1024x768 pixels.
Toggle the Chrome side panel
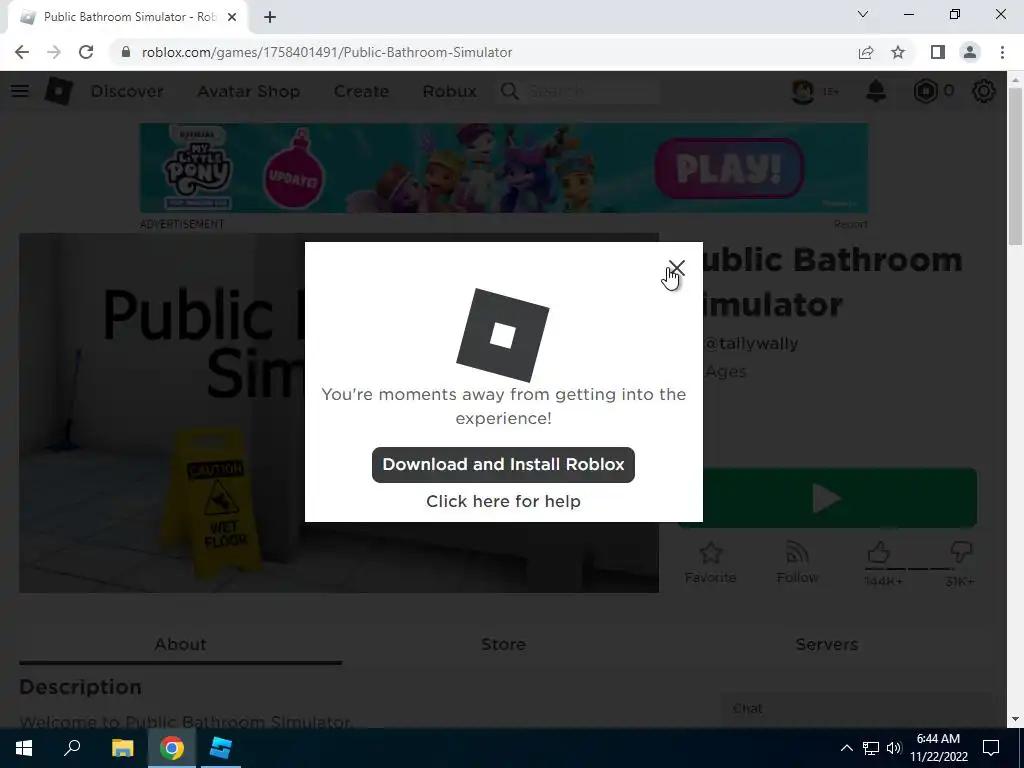pyautogui.click(x=938, y=52)
